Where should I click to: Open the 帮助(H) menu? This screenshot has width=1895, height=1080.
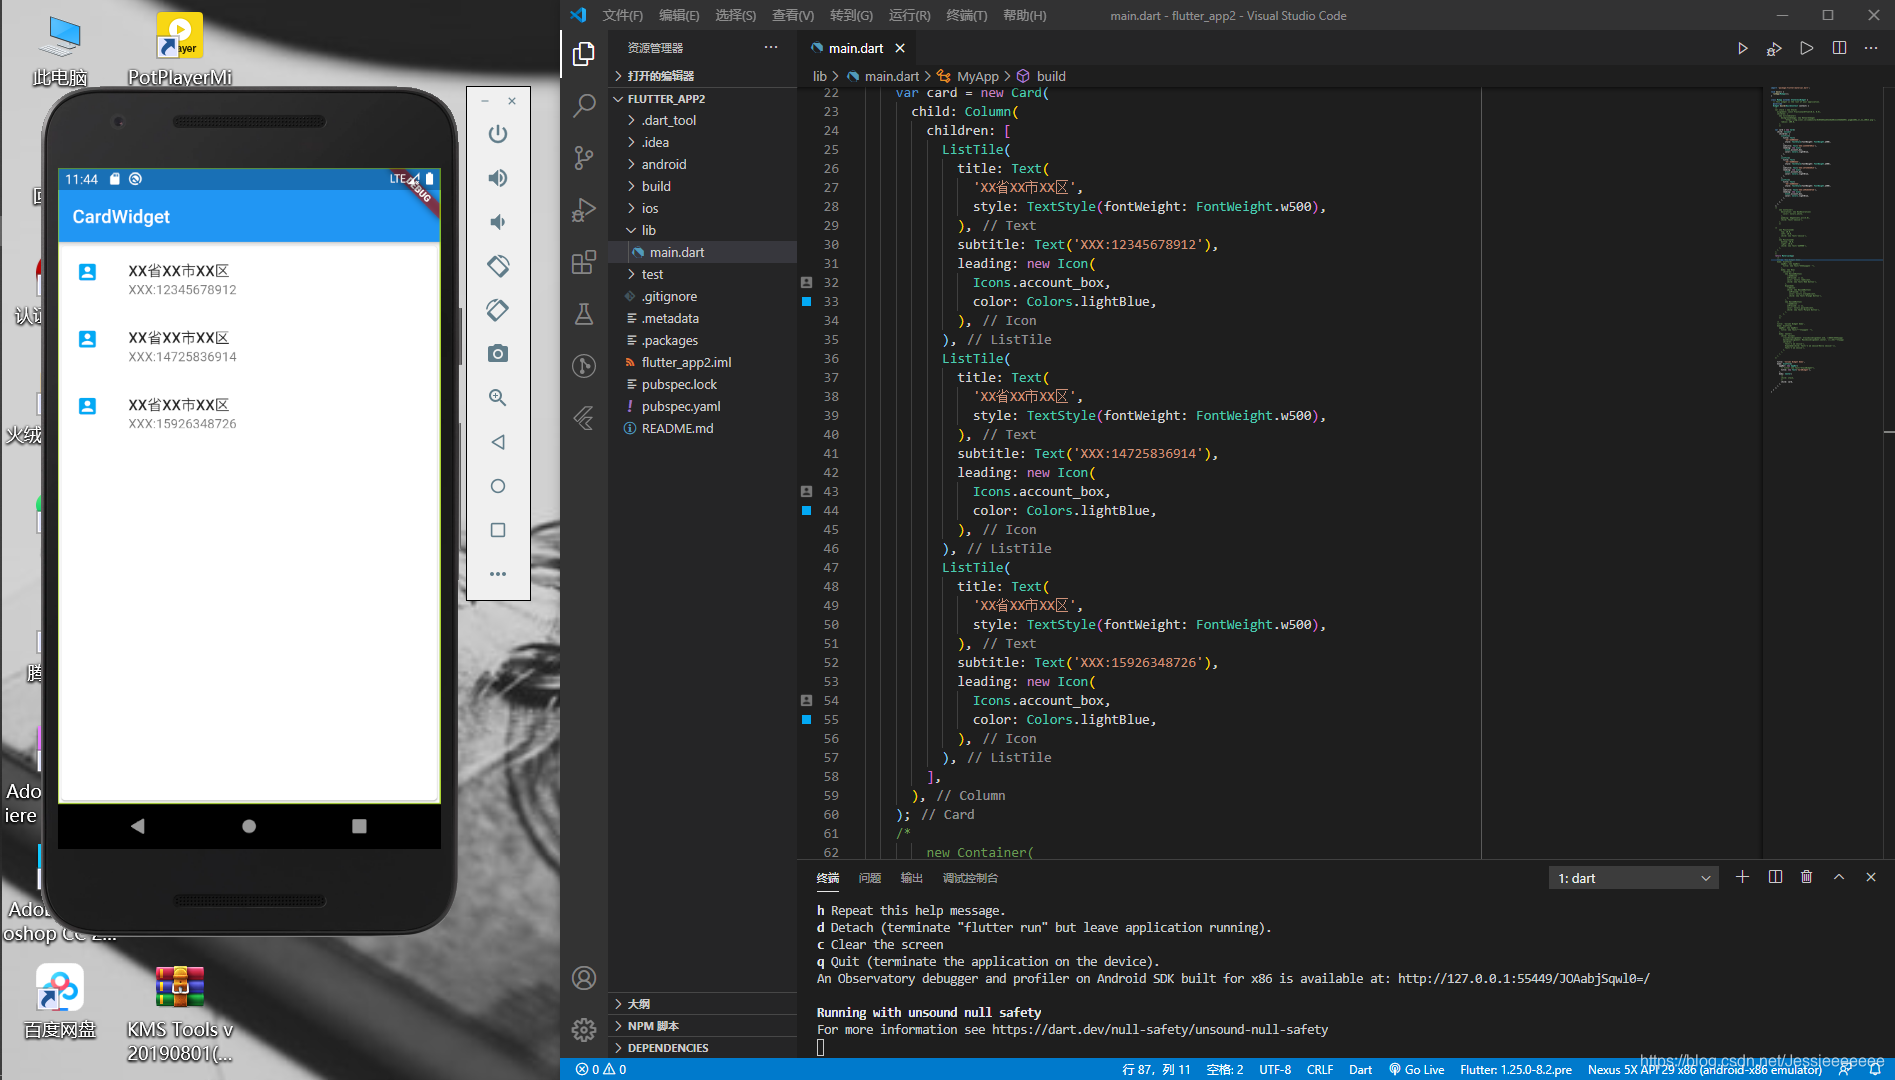tap(1024, 15)
